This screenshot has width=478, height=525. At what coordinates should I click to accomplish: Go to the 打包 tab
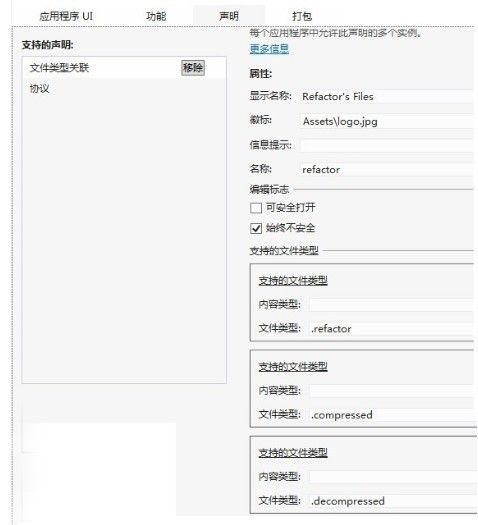click(302, 16)
